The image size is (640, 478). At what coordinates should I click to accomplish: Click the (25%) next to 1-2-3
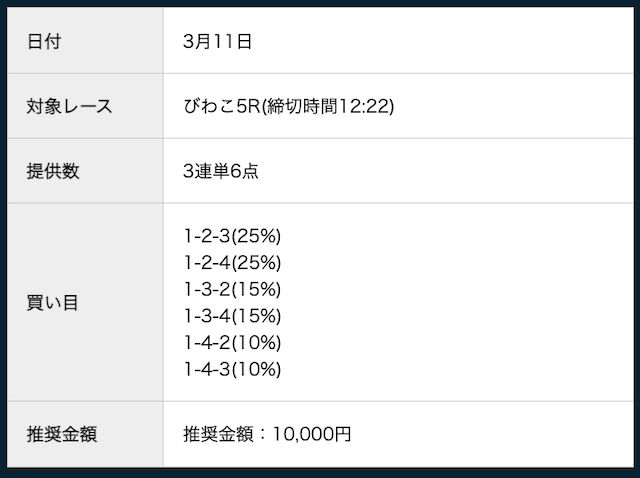(257, 237)
